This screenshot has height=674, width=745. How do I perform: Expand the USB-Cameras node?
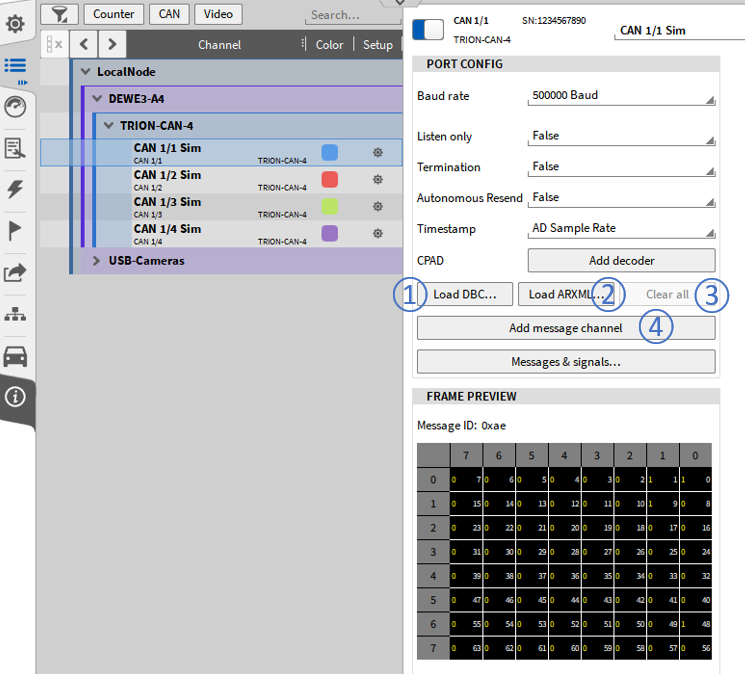pos(97,261)
